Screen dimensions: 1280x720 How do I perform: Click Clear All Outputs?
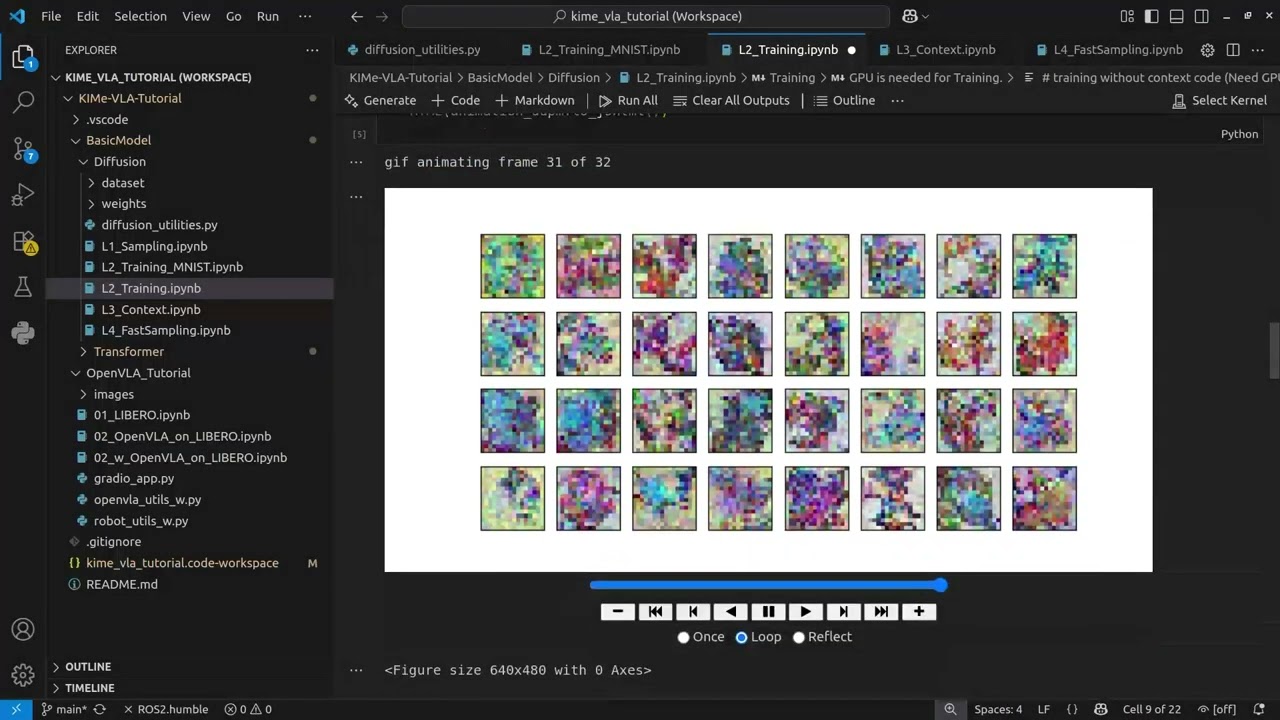[731, 100]
